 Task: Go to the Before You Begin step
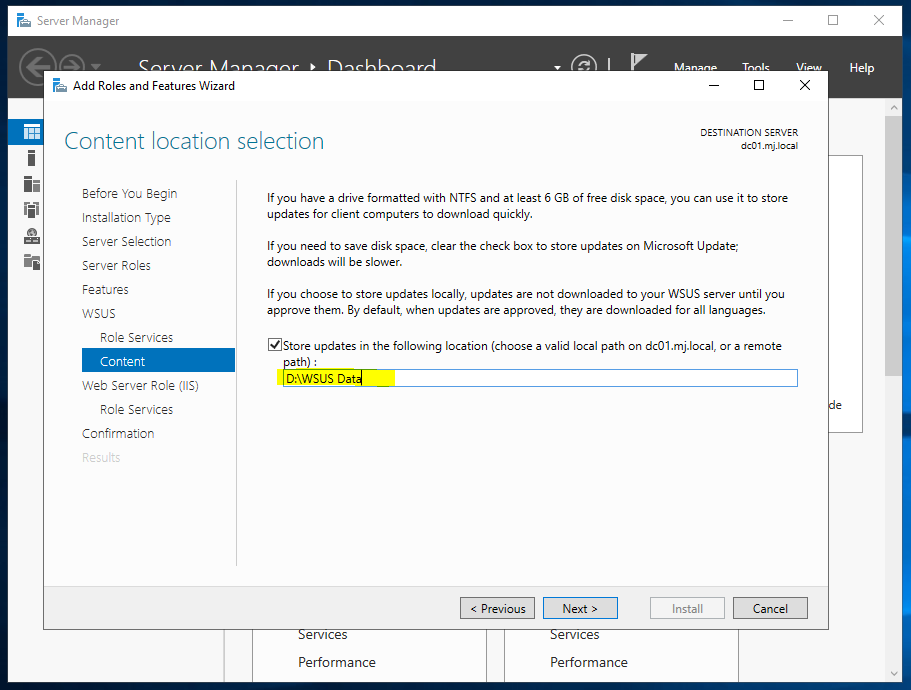(x=130, y=193)
